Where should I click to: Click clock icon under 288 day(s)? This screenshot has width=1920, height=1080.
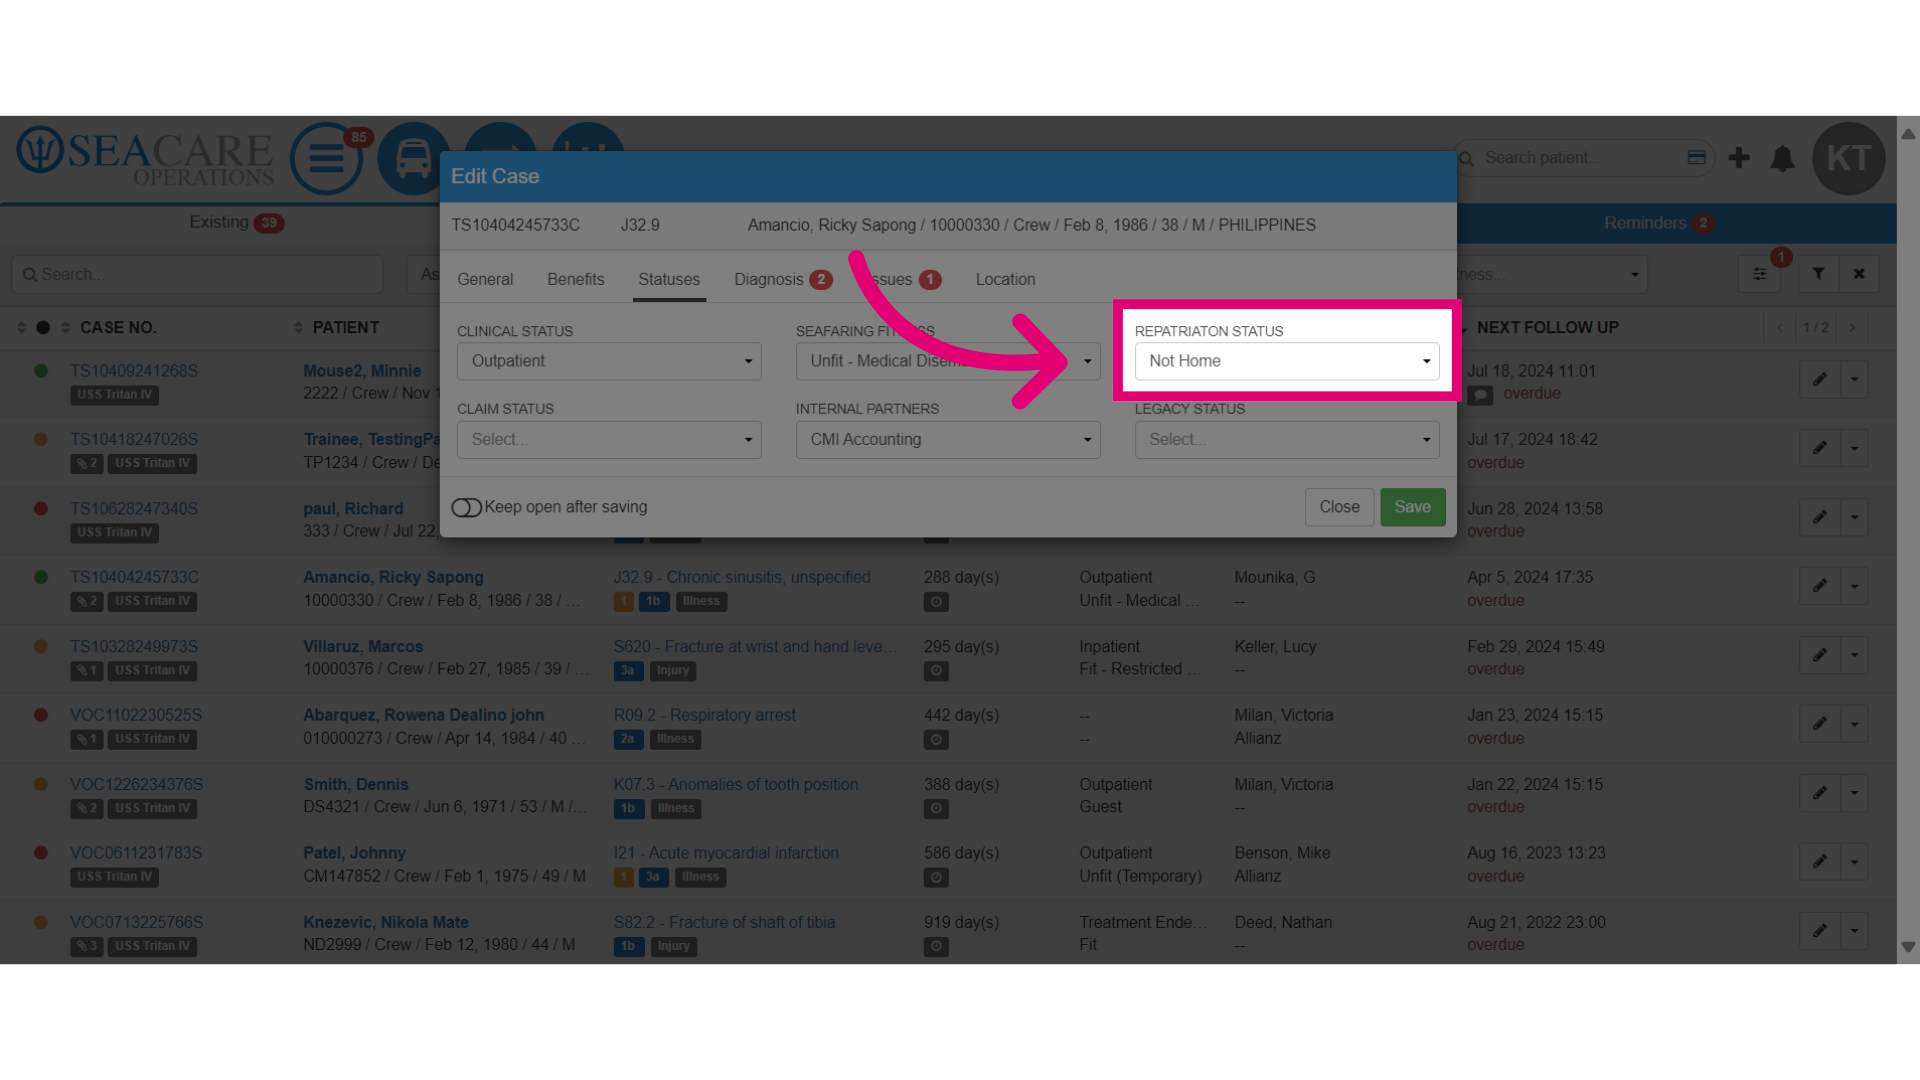click(x=936, y=602)
